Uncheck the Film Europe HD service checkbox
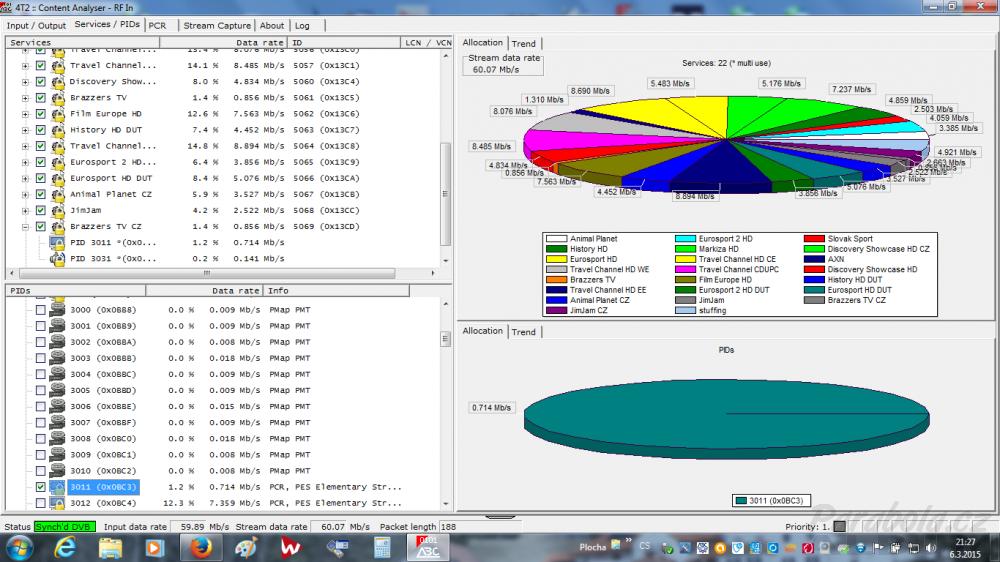Viewport: 1000px width, 562px height. pyautogui.click(x=41, y=114)
